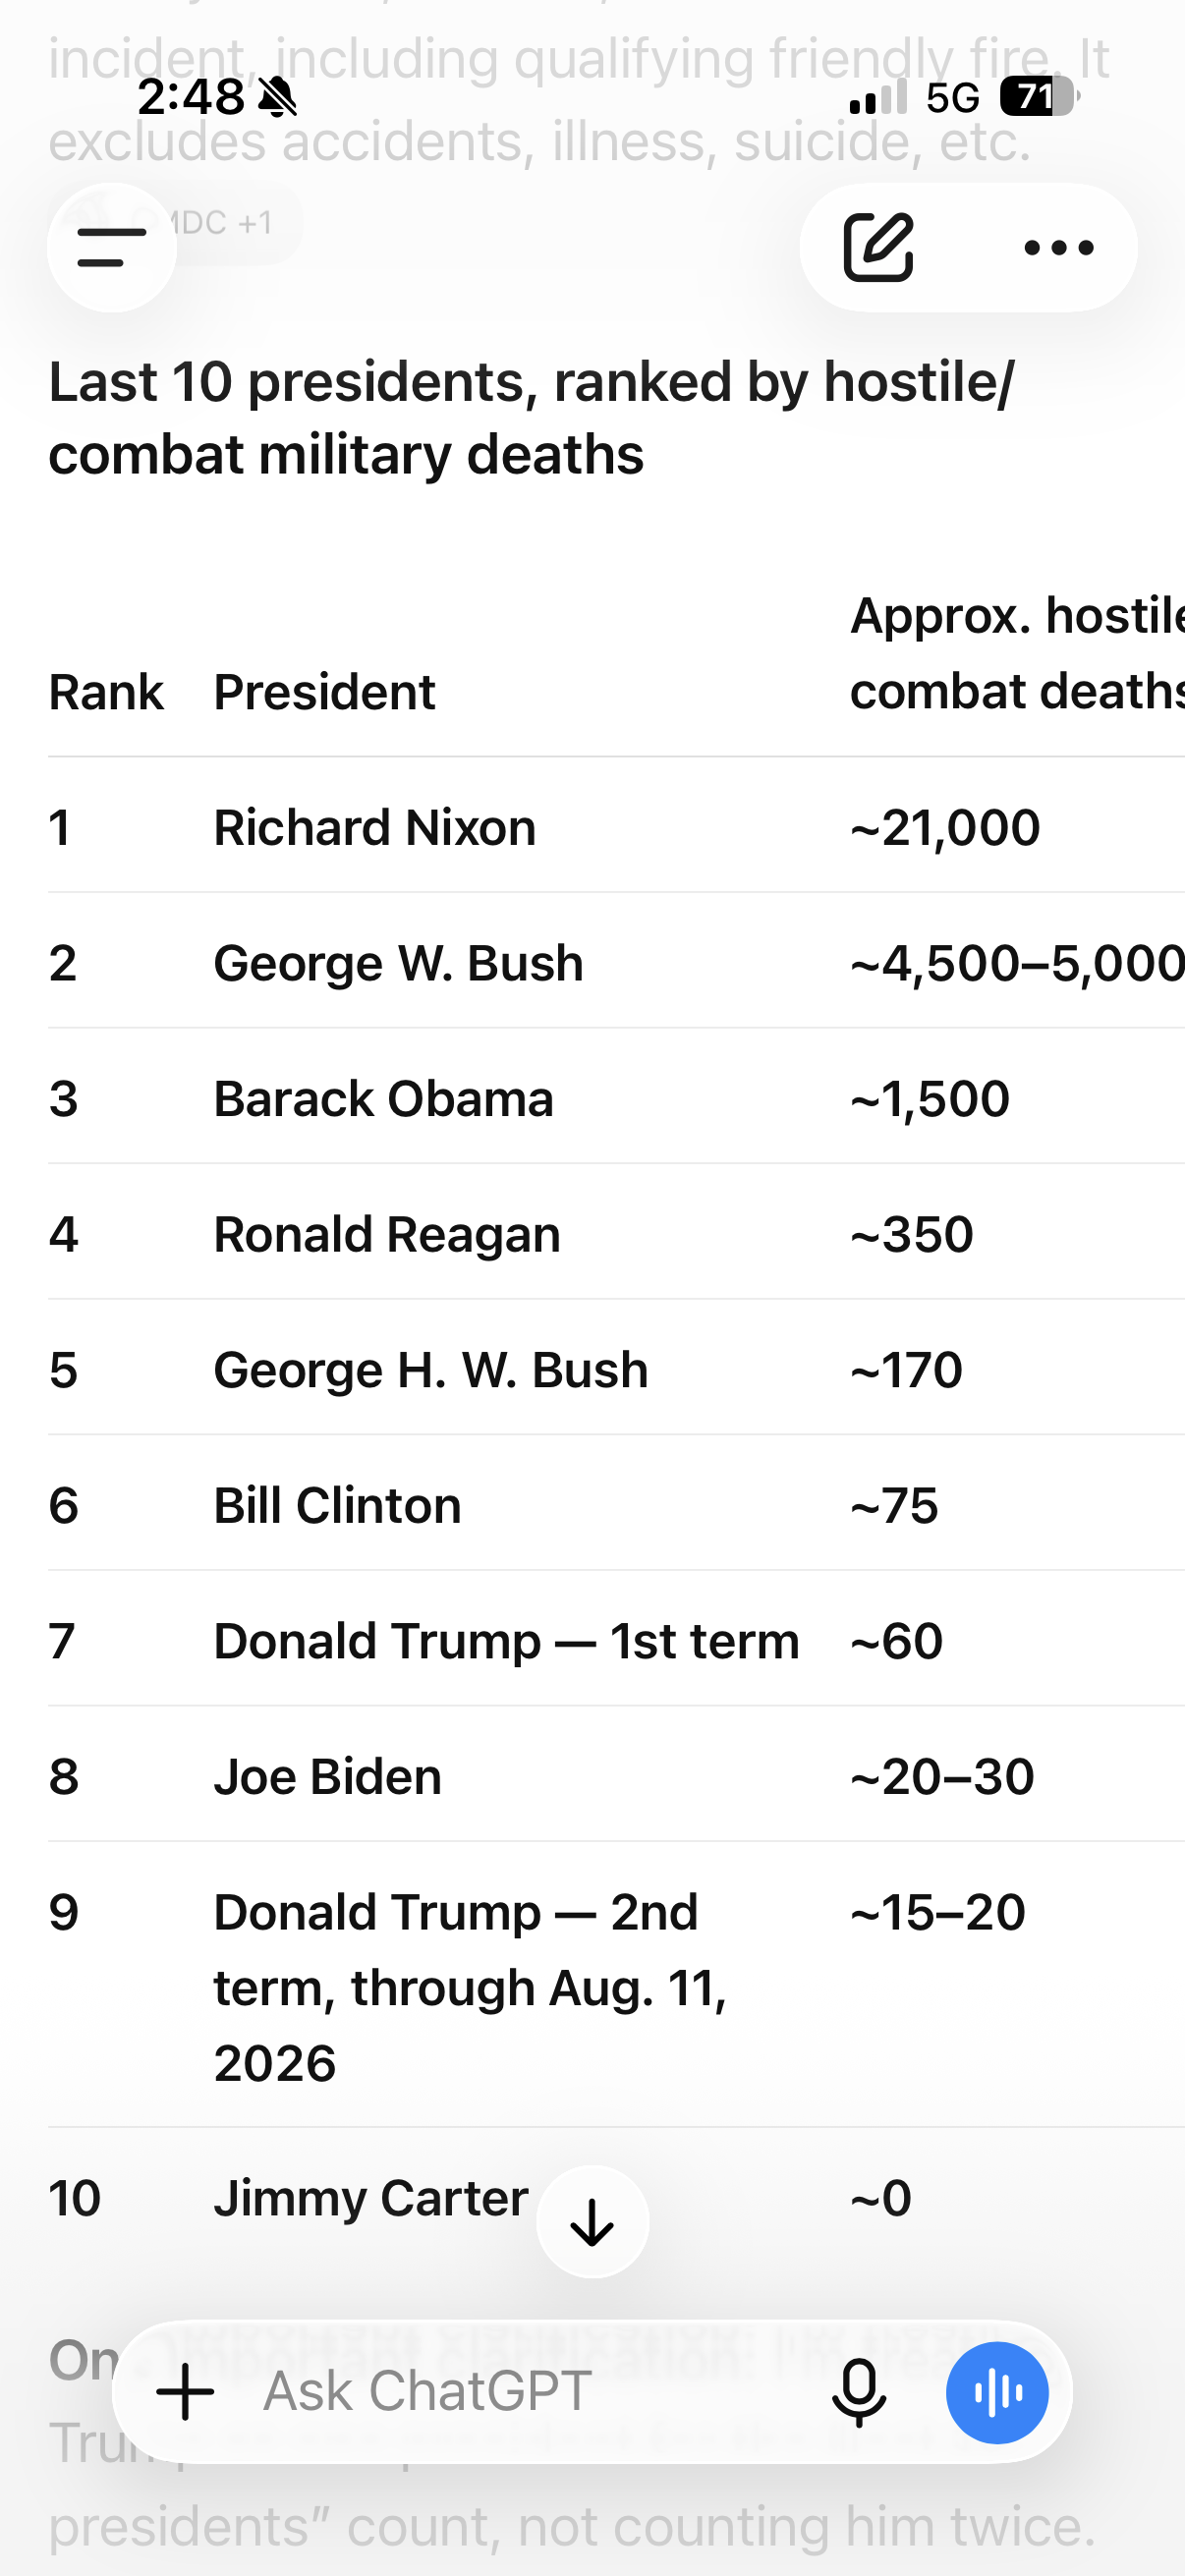Tap the Richard Nixon table row
Screen dimensions: 1185x2576
616,826
